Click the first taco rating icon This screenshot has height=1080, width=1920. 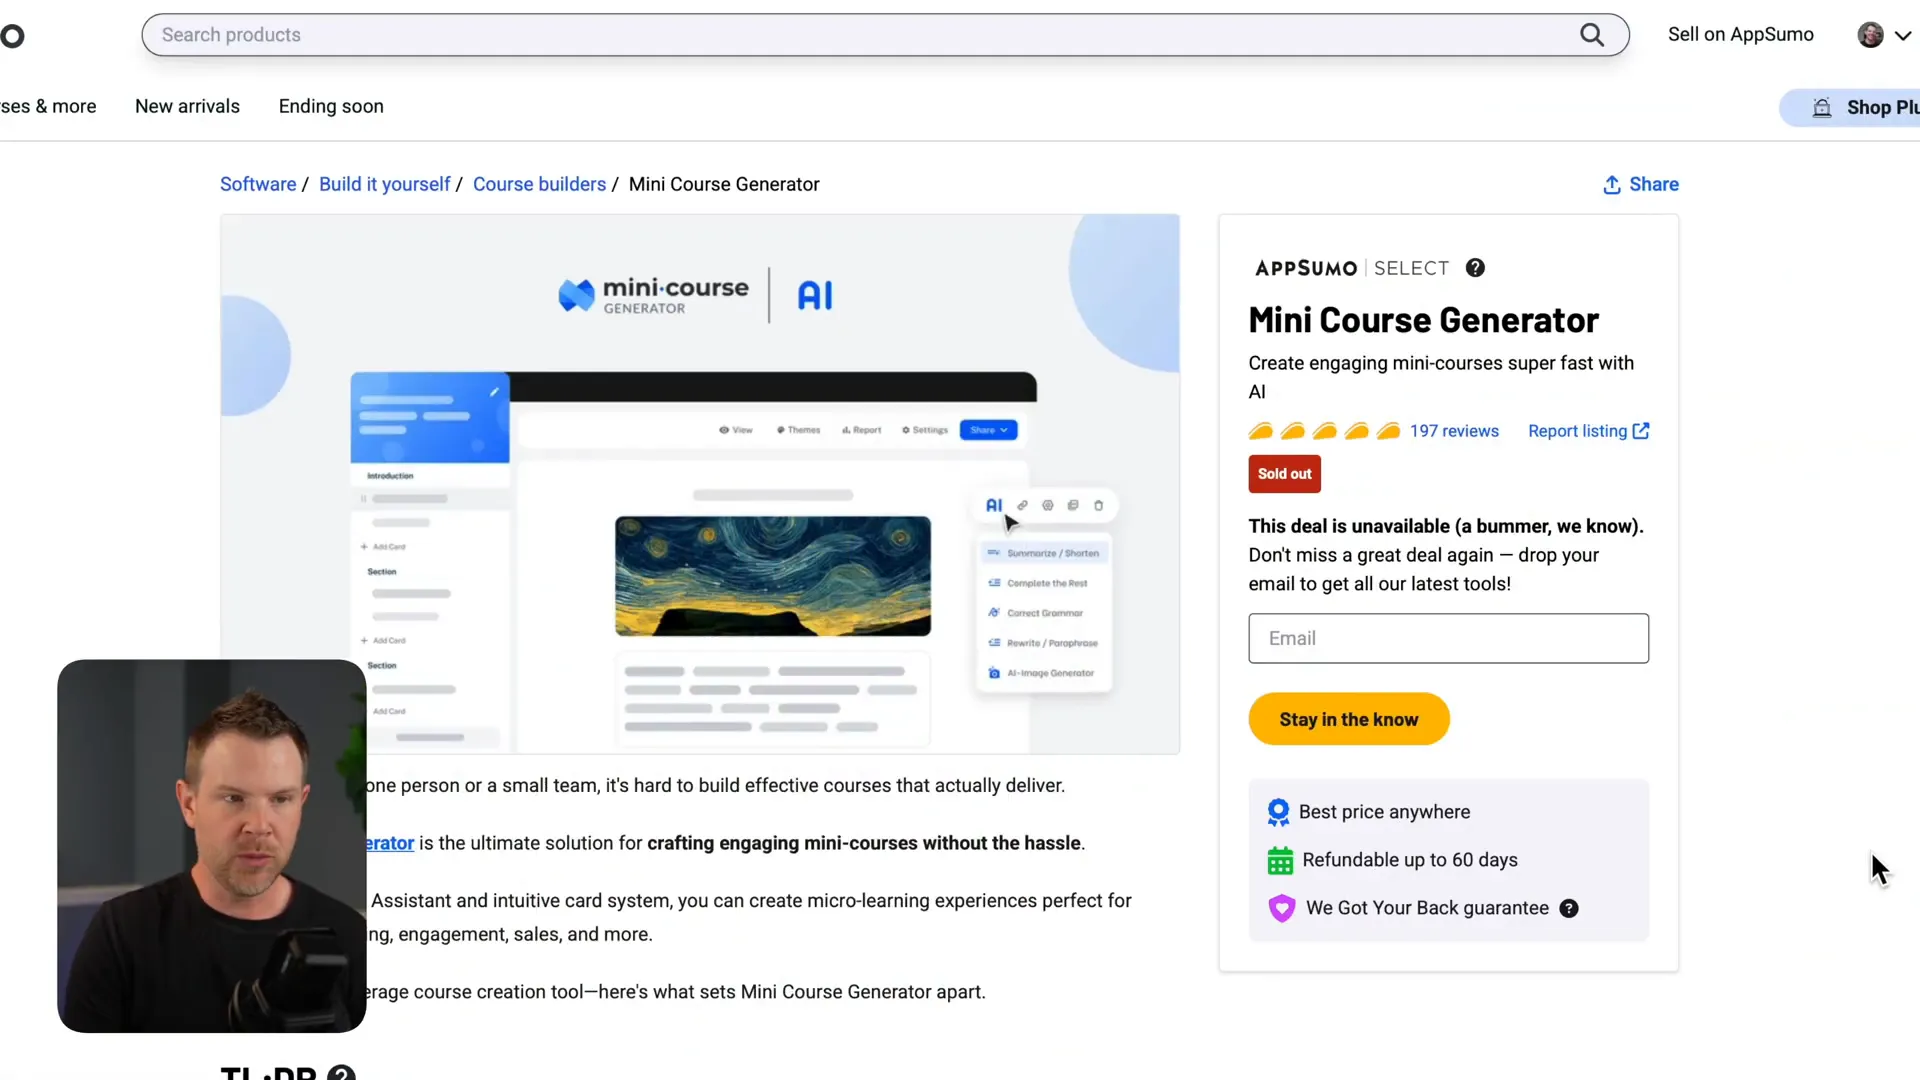pyautogui.click(x=1261, y=431)
